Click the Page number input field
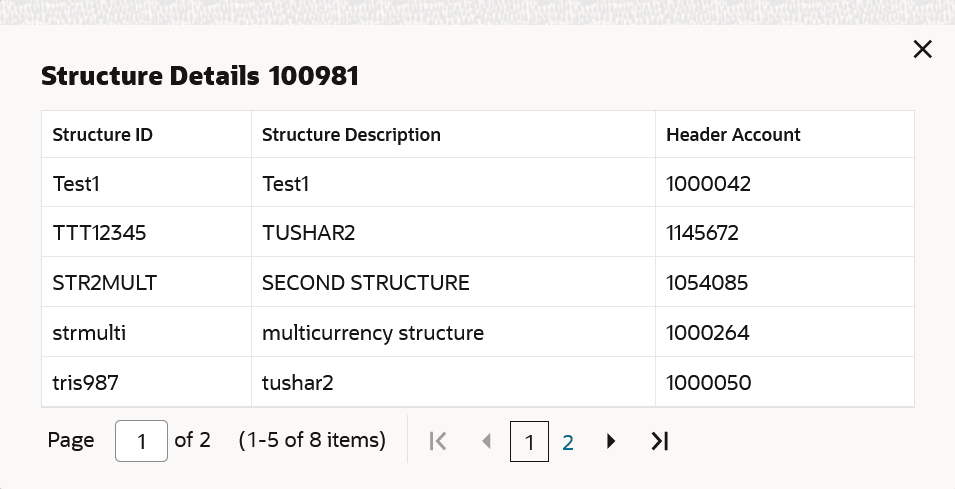Image resolution: width=955 pixels, height=489 pixels. point(141,441)
